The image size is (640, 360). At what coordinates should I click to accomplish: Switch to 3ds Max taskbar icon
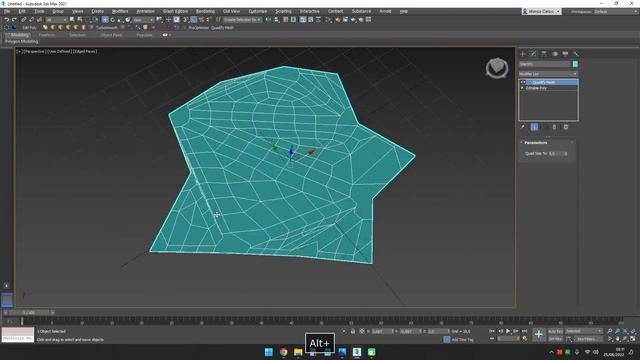(x=357, y=352)
